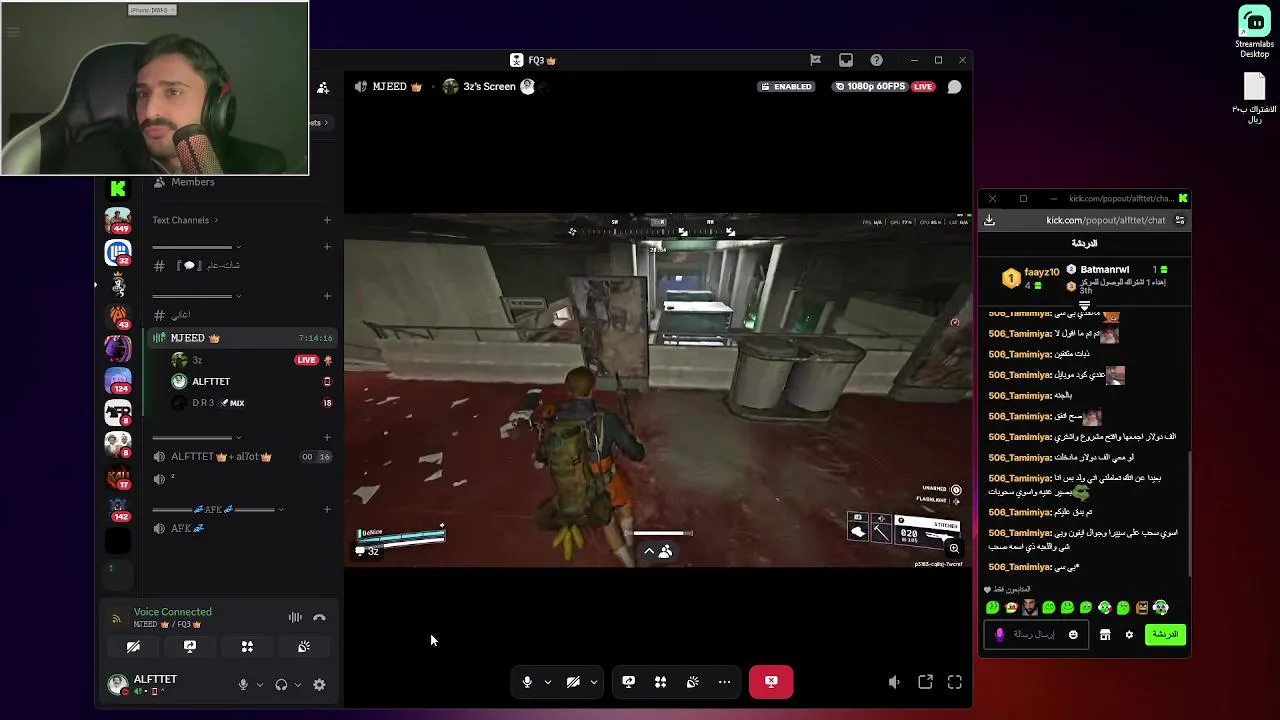Click the 3z's Screen stream title
Image resolution: width=1280 pixels, height=720 pixels.
pos(489,87)
